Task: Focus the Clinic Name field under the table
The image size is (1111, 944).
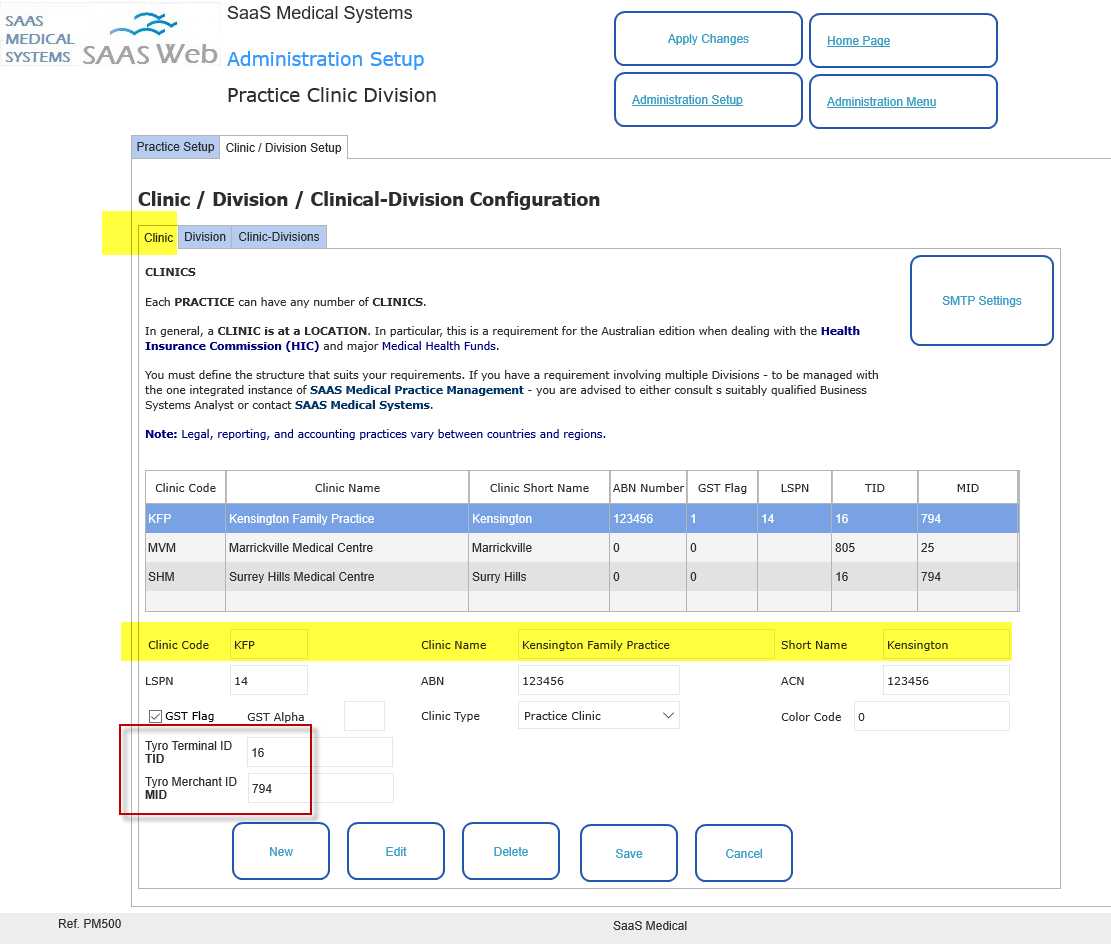Action: (x=645, y=645)
